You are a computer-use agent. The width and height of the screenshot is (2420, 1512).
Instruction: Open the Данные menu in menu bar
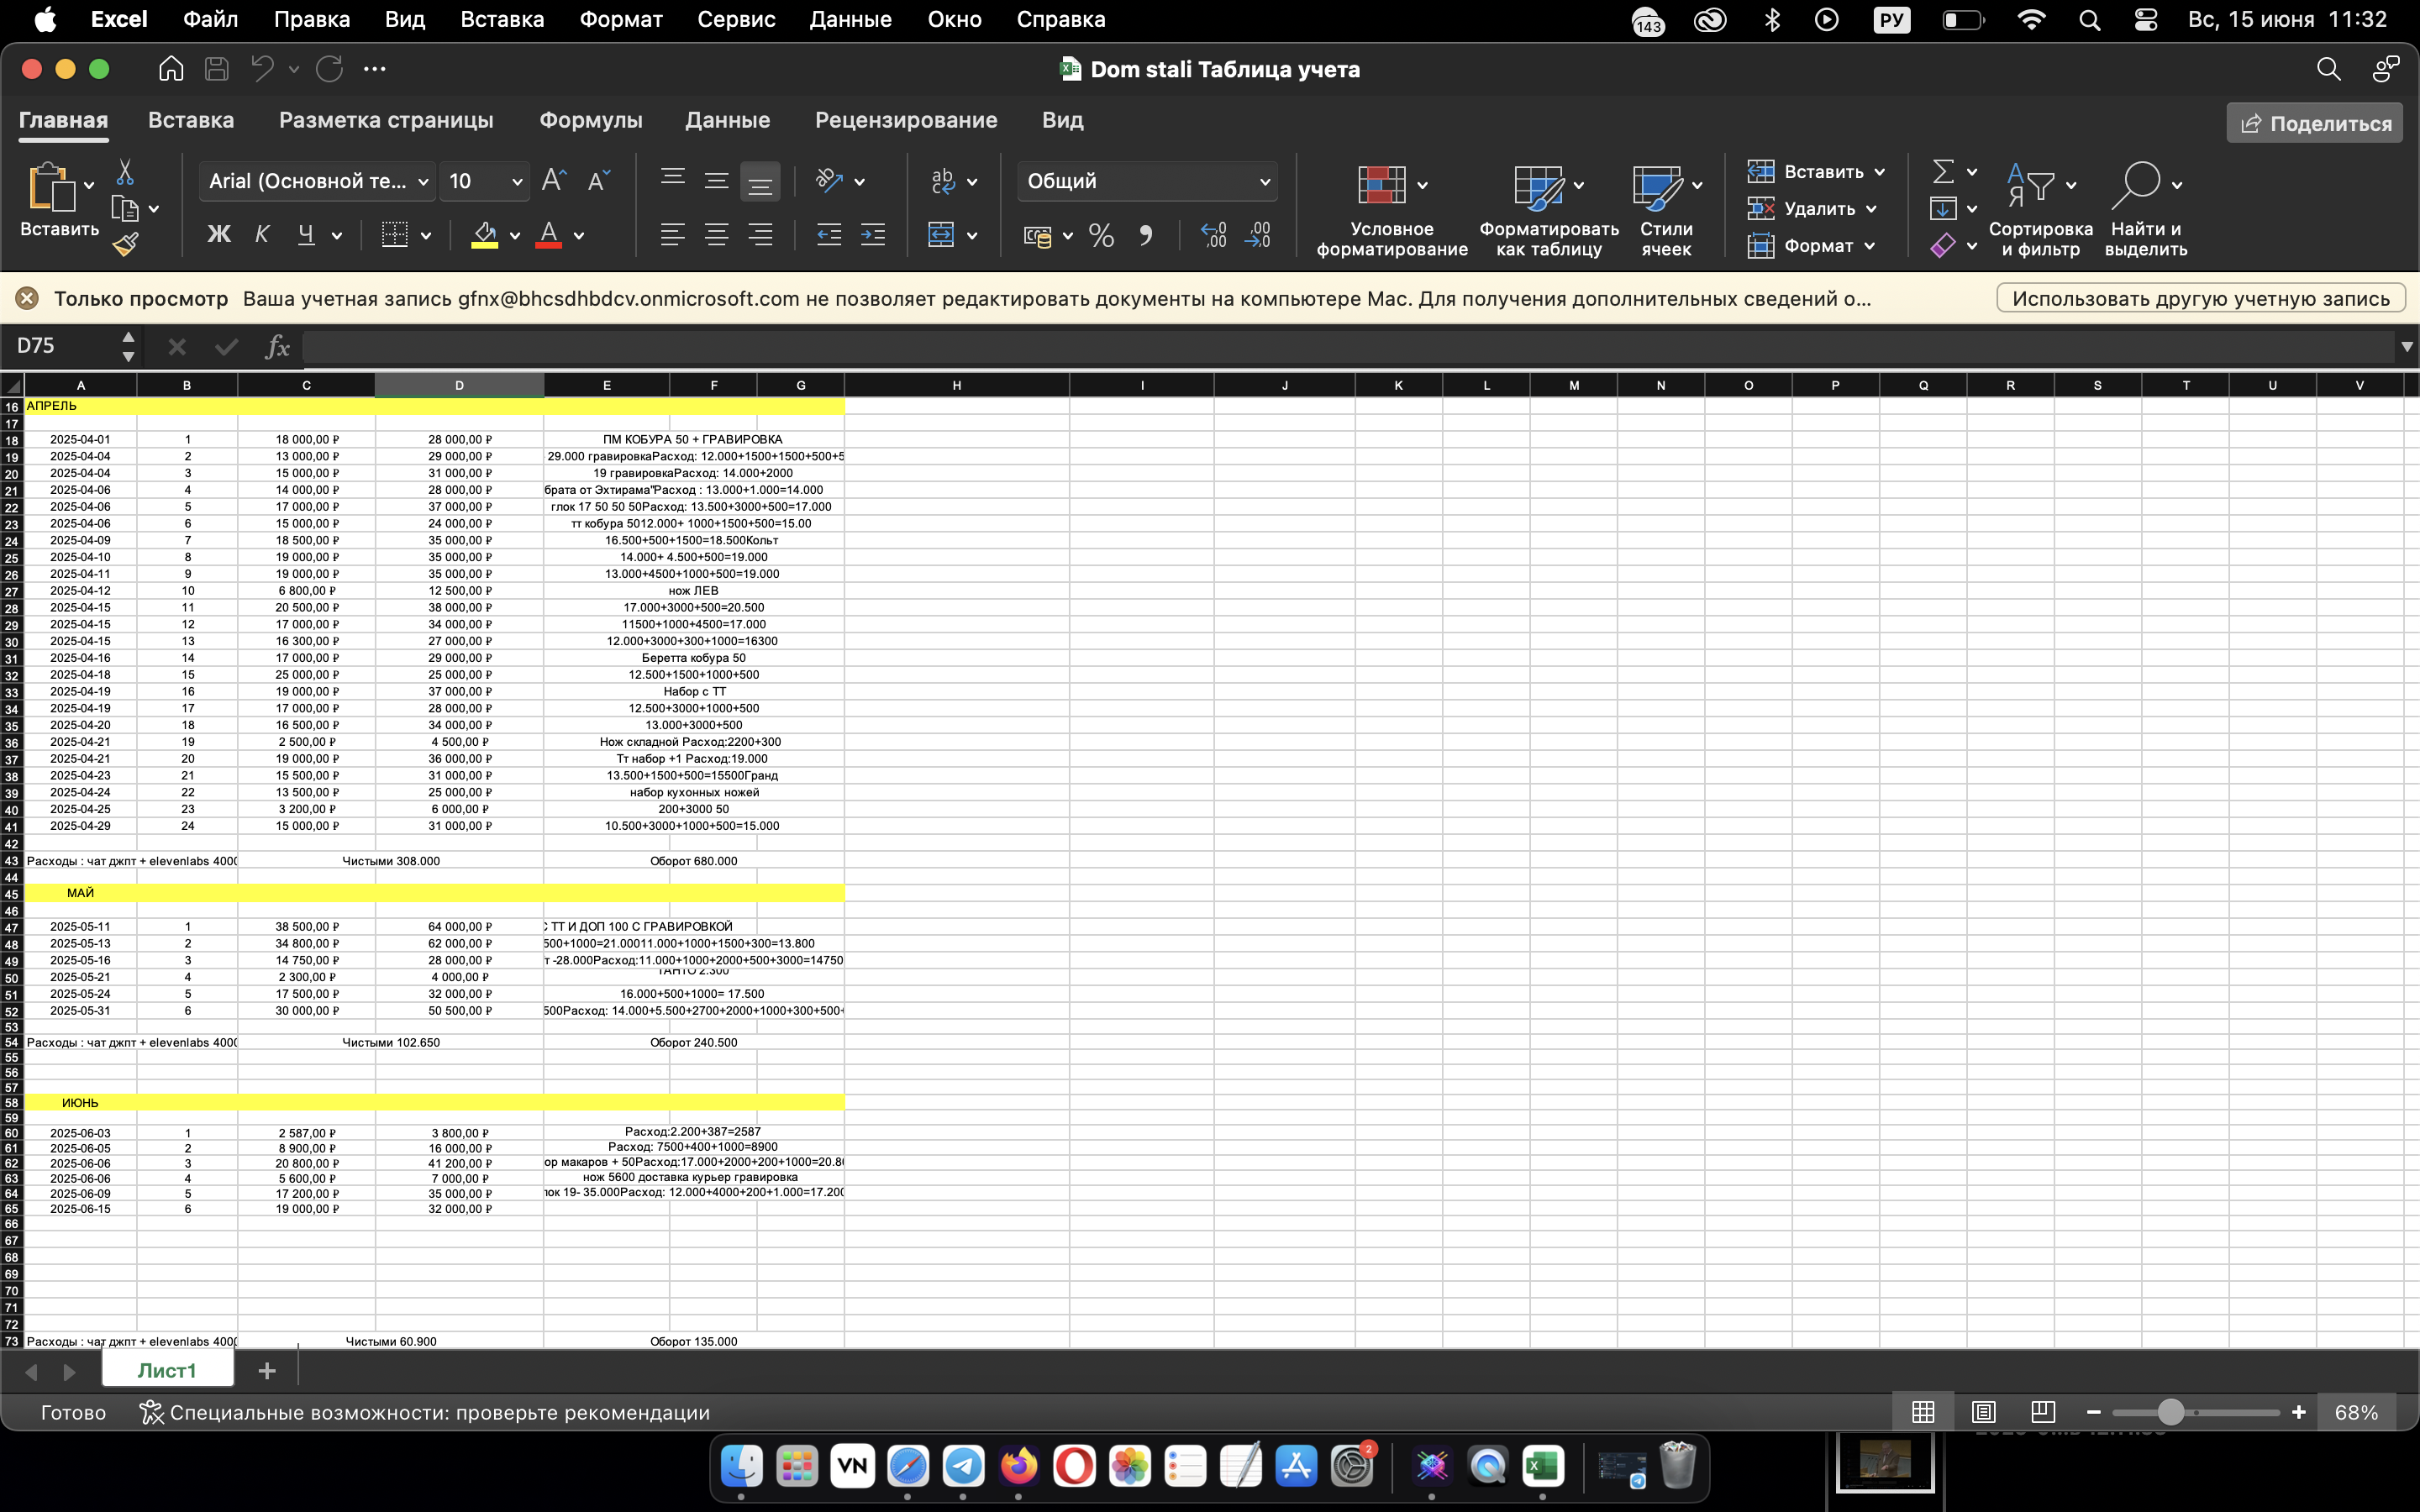coord(850,19)
